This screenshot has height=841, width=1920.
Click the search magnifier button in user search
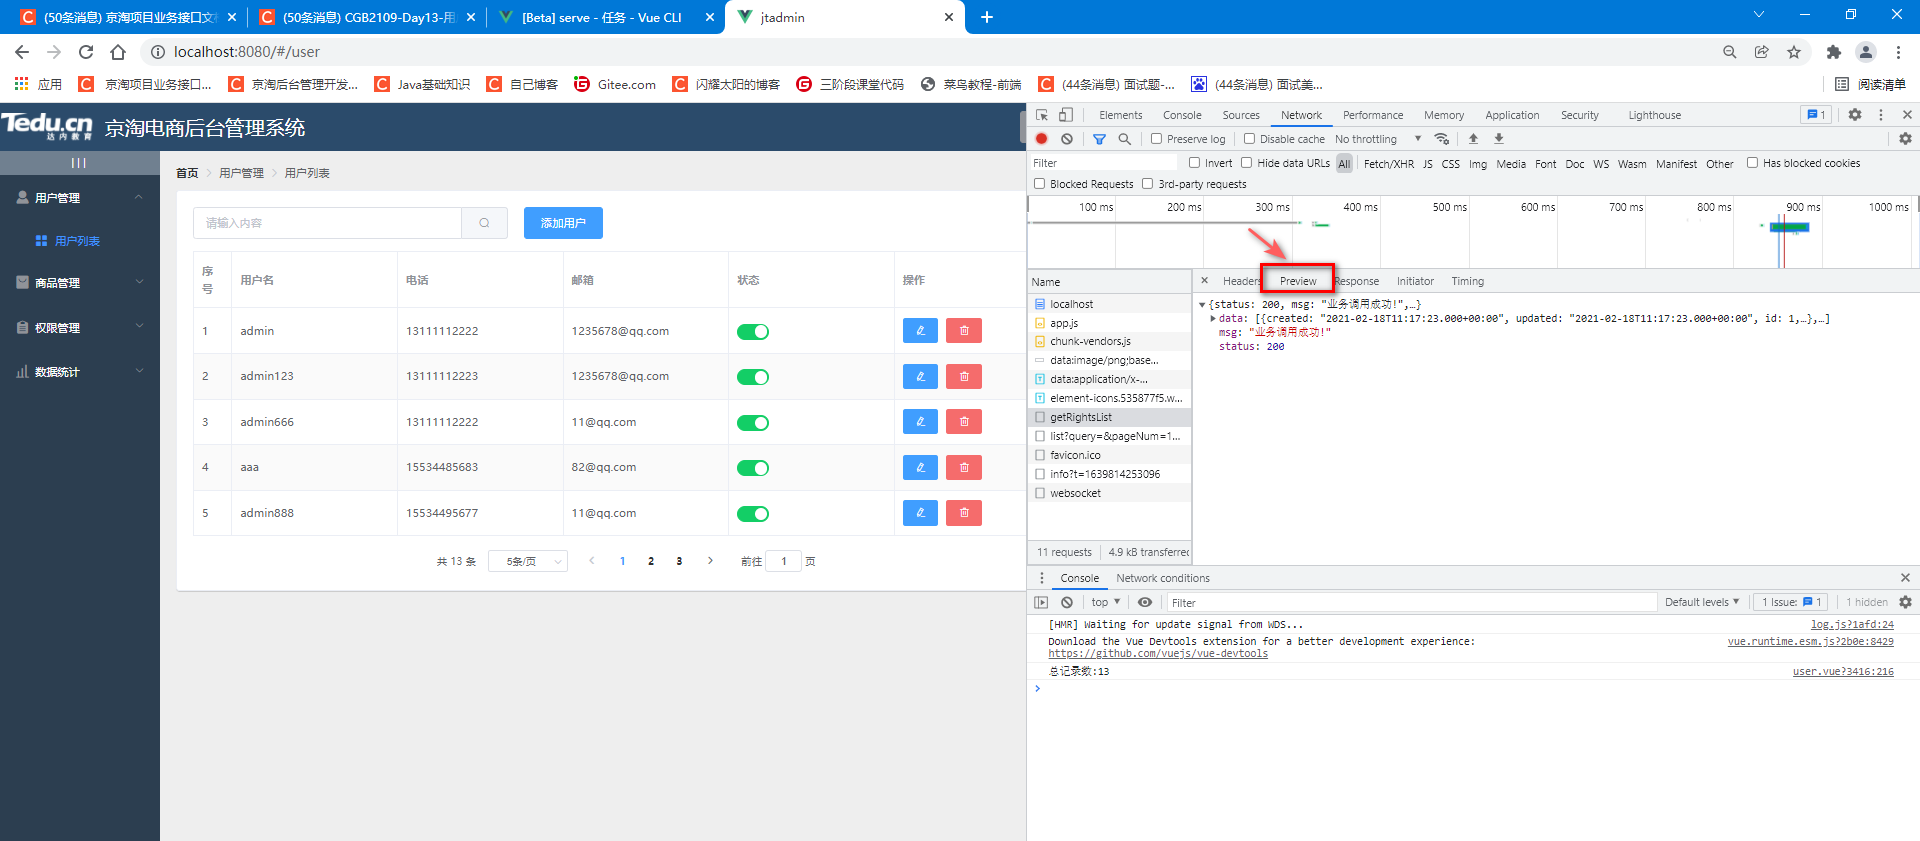pos(484,223)
